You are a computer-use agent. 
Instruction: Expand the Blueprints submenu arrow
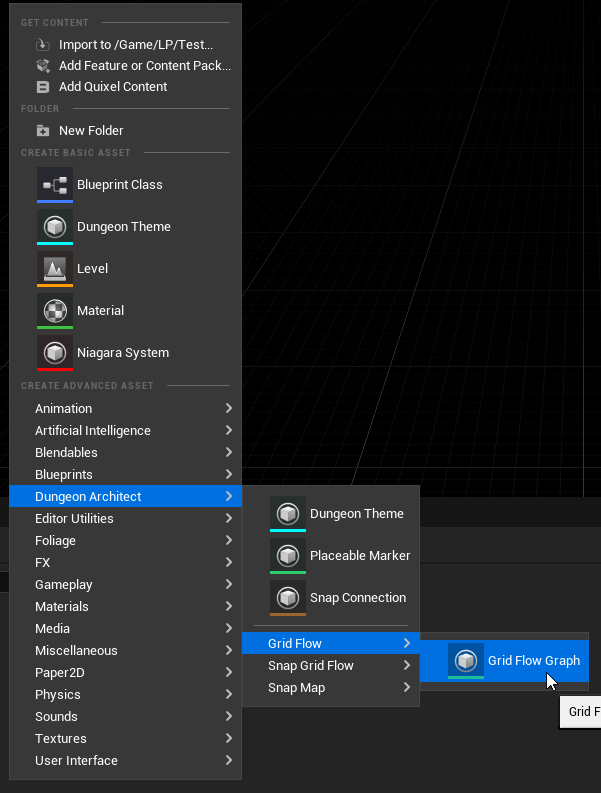[229, 474]
